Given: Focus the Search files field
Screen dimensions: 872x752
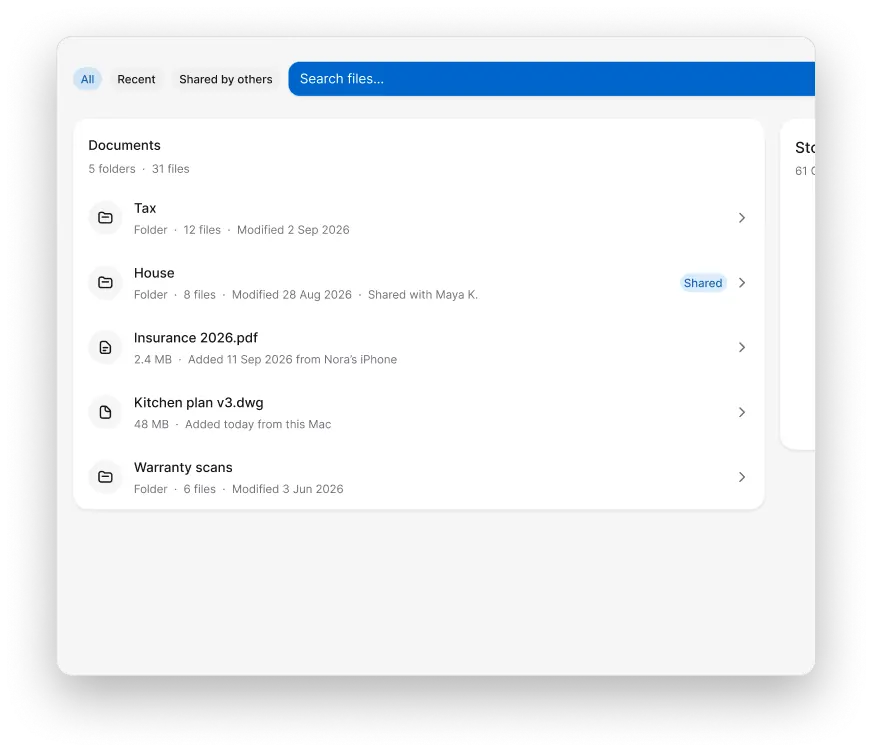Looking at the screenshot, I should [551, 79].
